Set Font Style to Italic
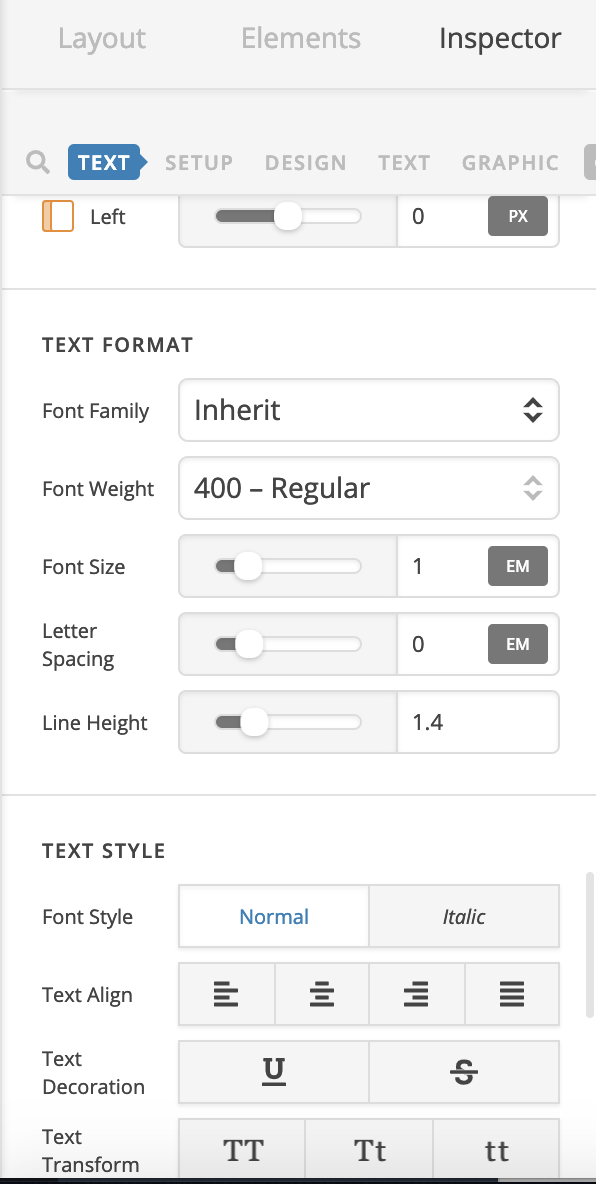 (464, 916)
